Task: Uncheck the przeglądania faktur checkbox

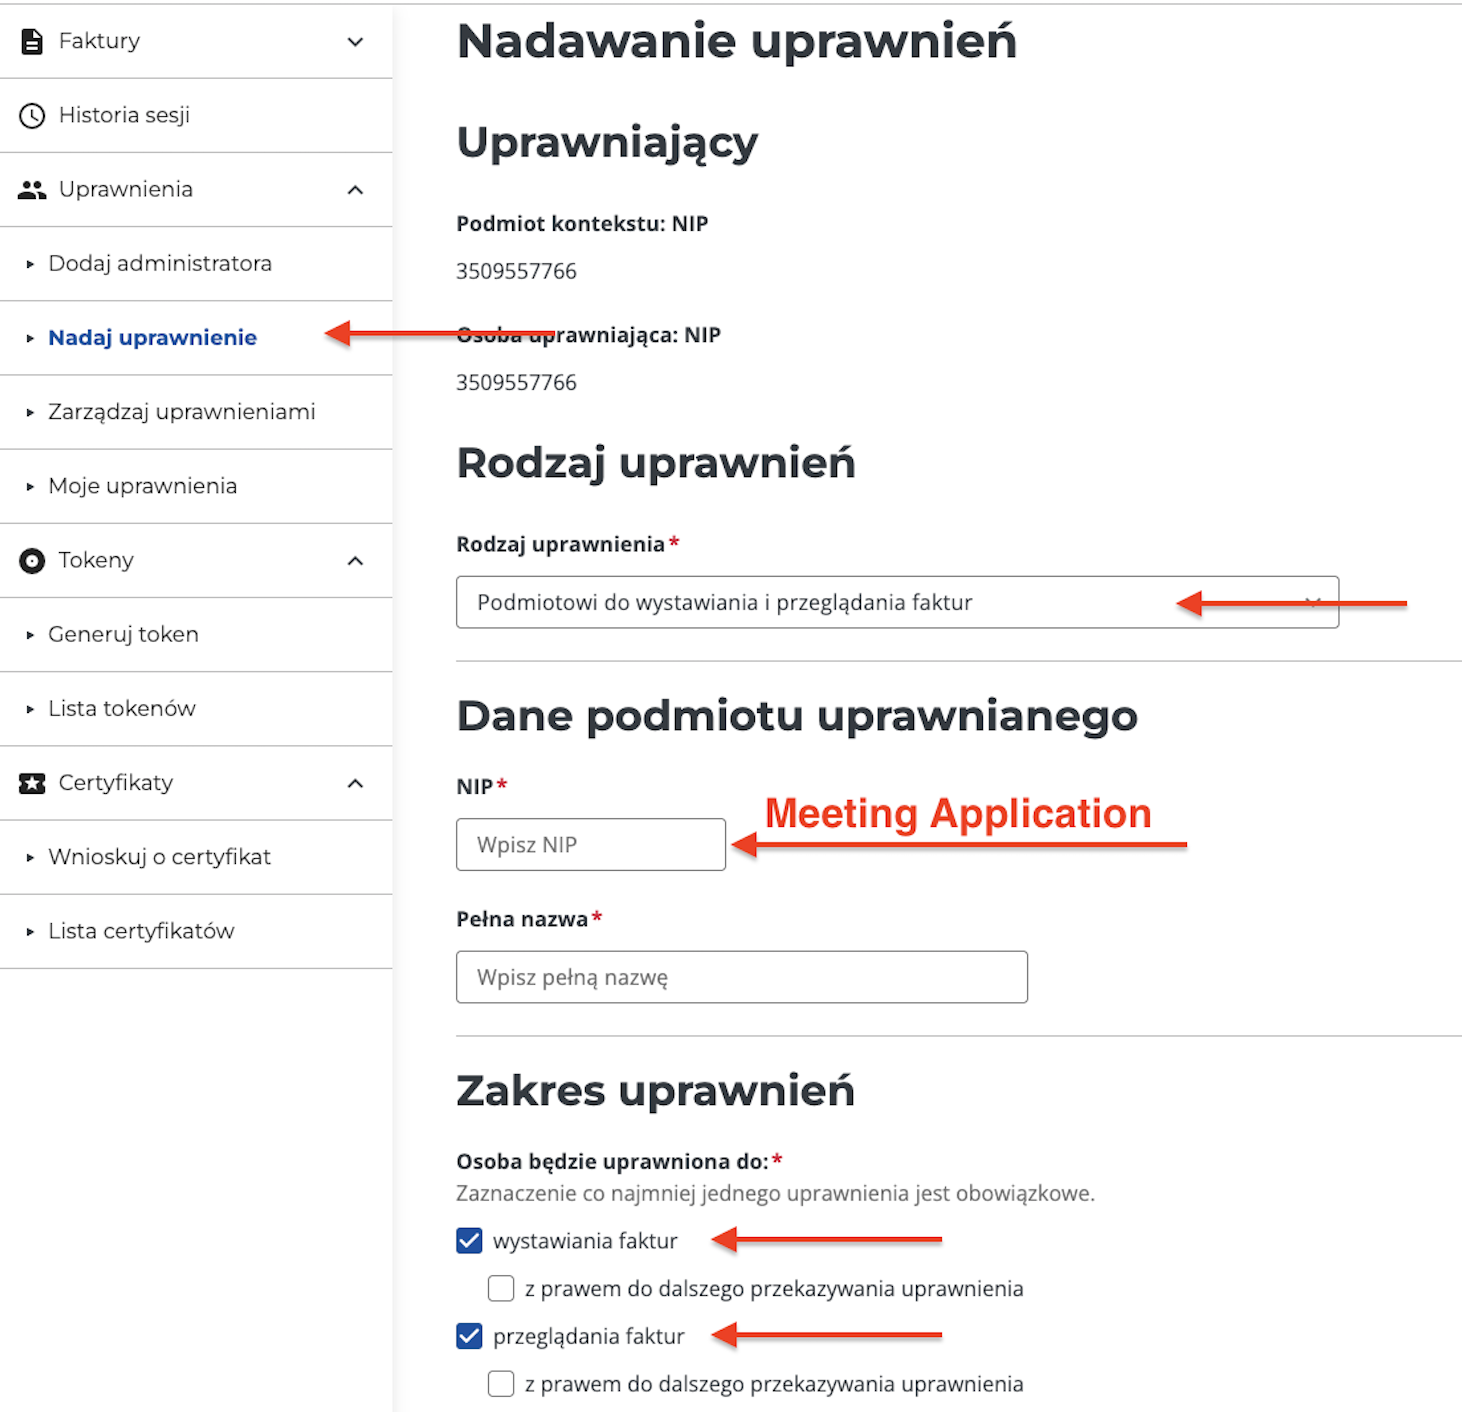Action: [x=469, y=1336]
